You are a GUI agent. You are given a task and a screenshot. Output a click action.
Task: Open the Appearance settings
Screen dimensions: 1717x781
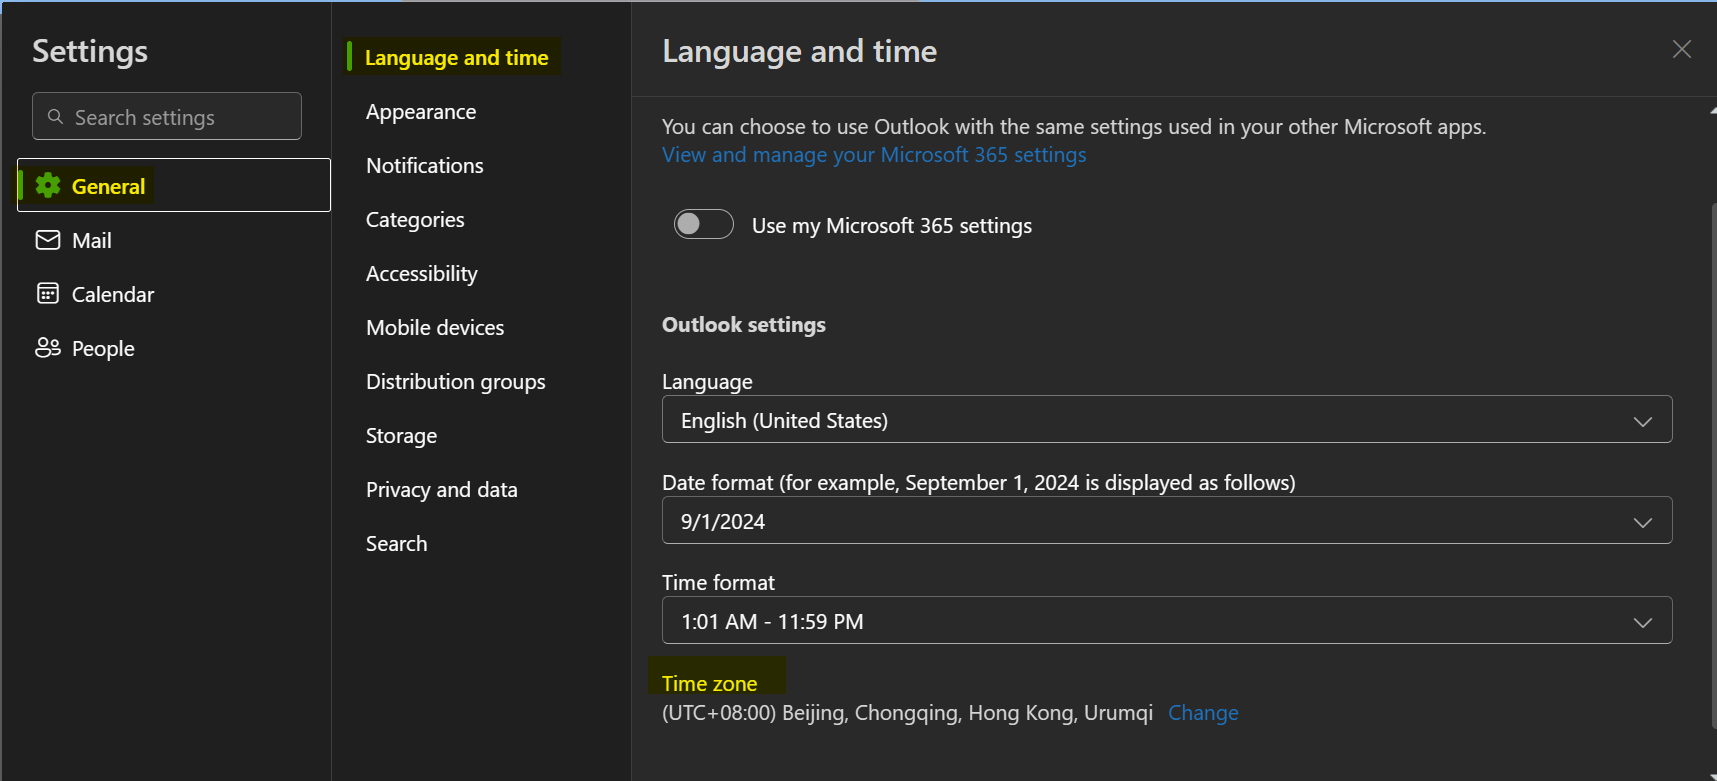pos(421,111)
